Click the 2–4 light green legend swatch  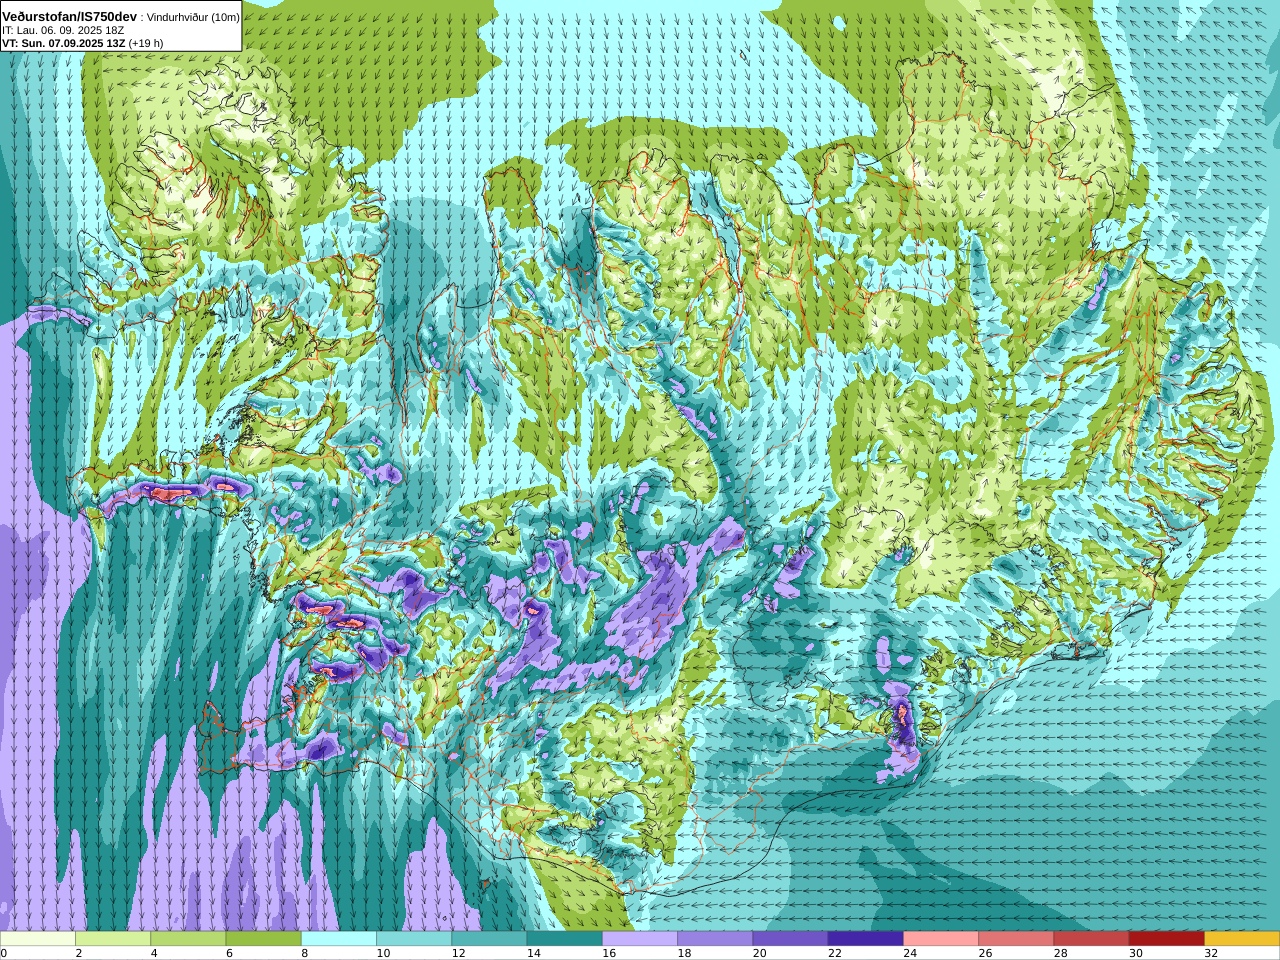coord(112,939)
